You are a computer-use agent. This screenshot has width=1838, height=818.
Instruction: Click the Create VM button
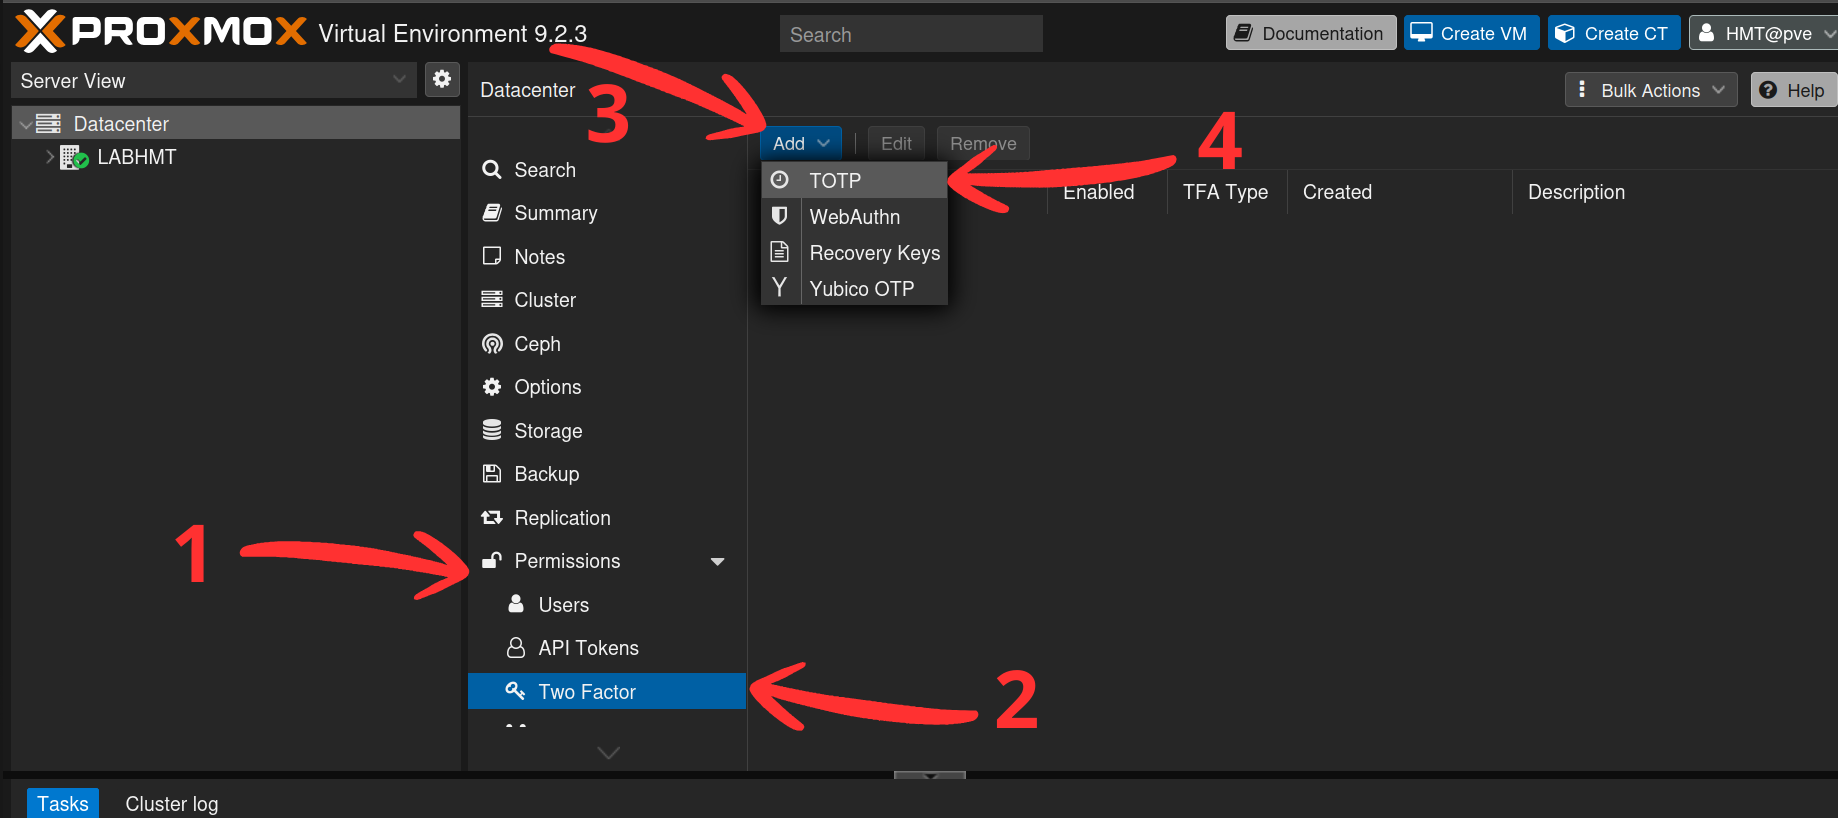point(1472,33)
